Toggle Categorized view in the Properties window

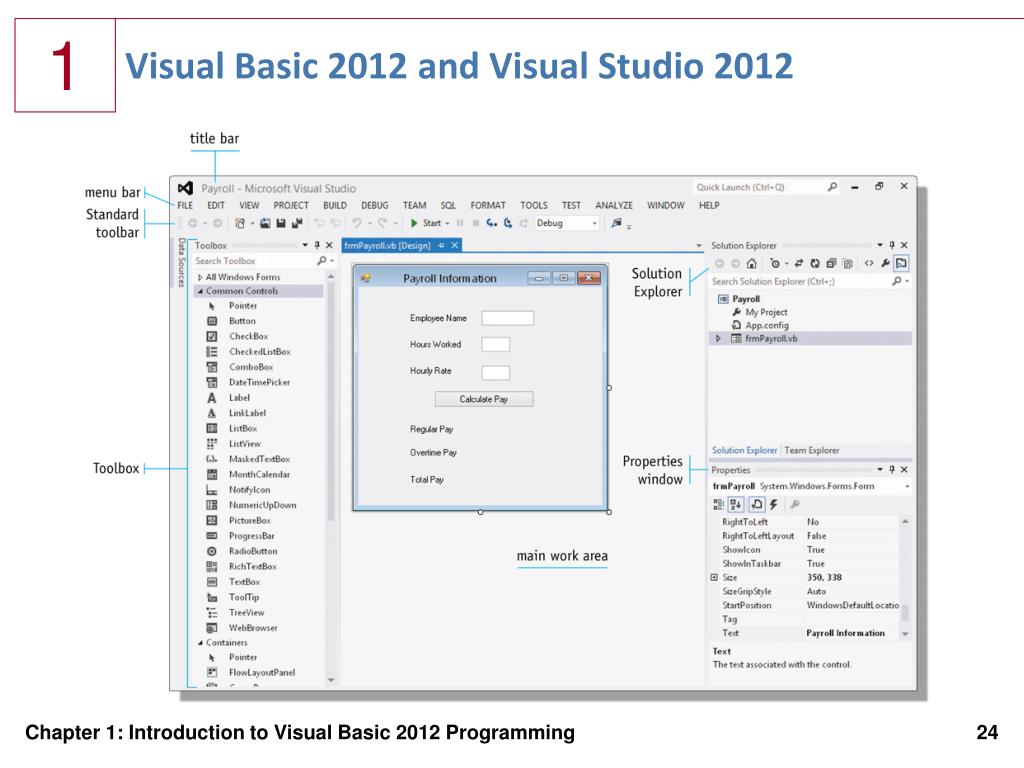tap(718, 504)
